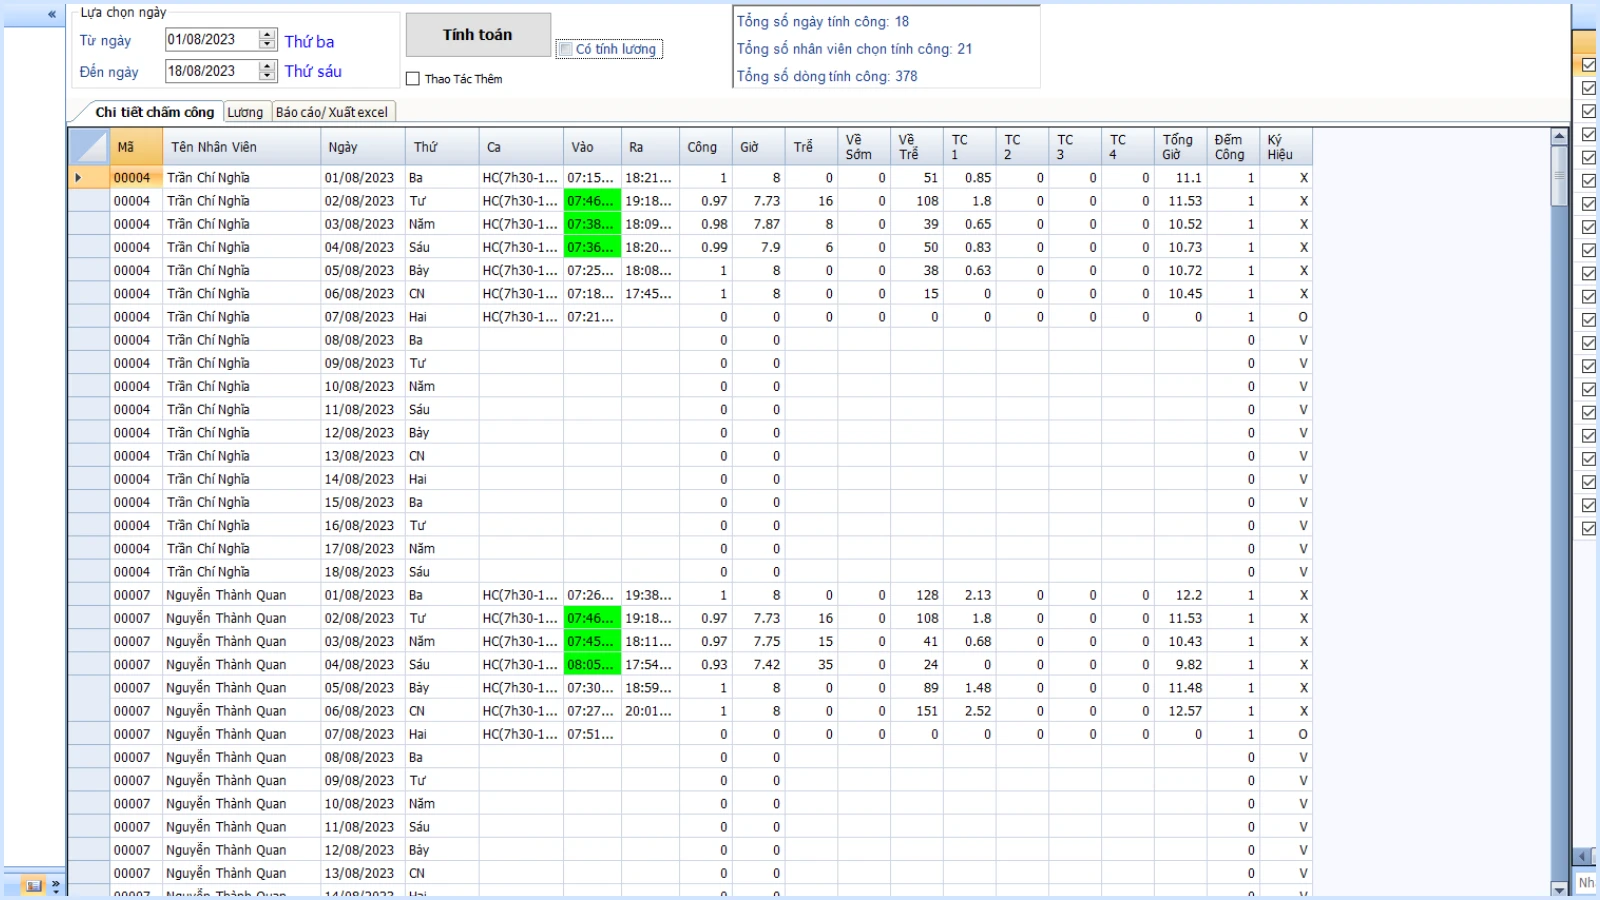The image size is (1600, 900).
Task: Select the green cell 07:45...
Action: (x=592, y=641)
